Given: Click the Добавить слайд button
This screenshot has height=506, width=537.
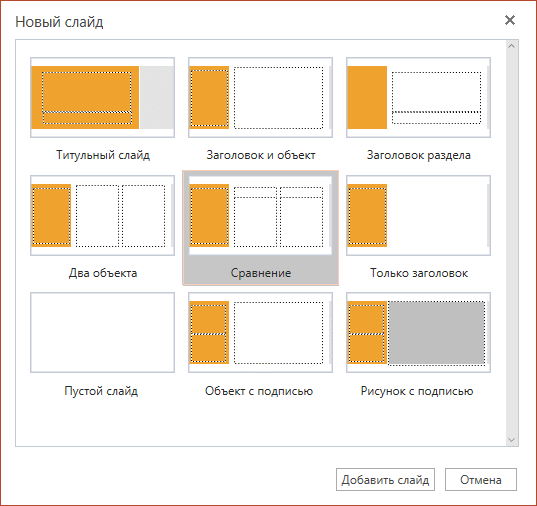Looking at the screenshot, I should point(385,480).
